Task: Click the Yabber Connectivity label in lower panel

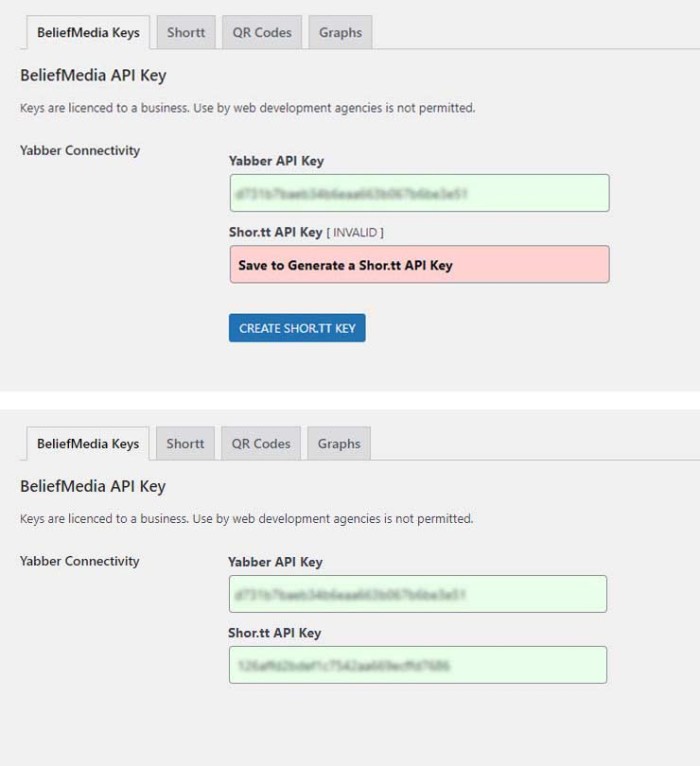Action: click(x=80, y=561)
